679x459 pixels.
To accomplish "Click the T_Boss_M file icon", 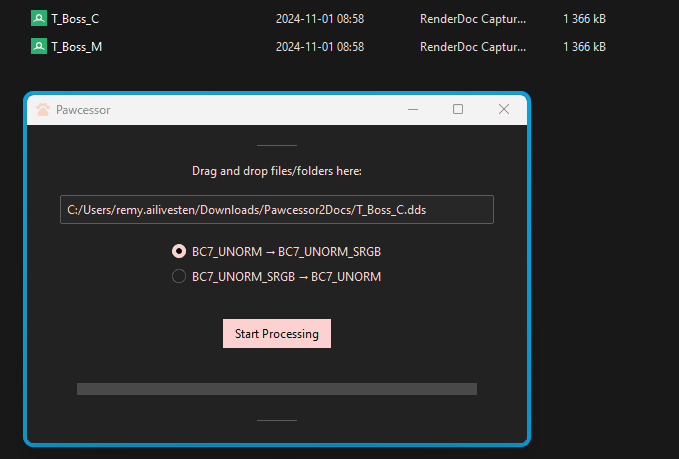I will click(38, 46).
